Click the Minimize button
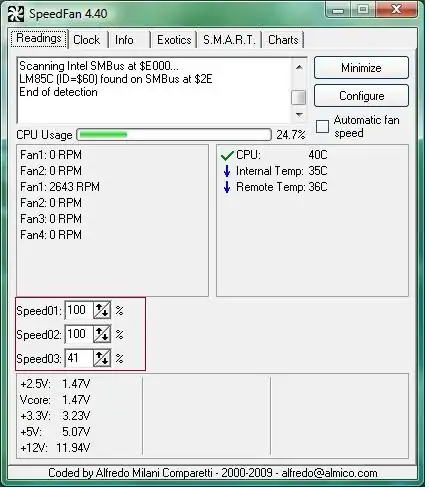 coord(361,68)
